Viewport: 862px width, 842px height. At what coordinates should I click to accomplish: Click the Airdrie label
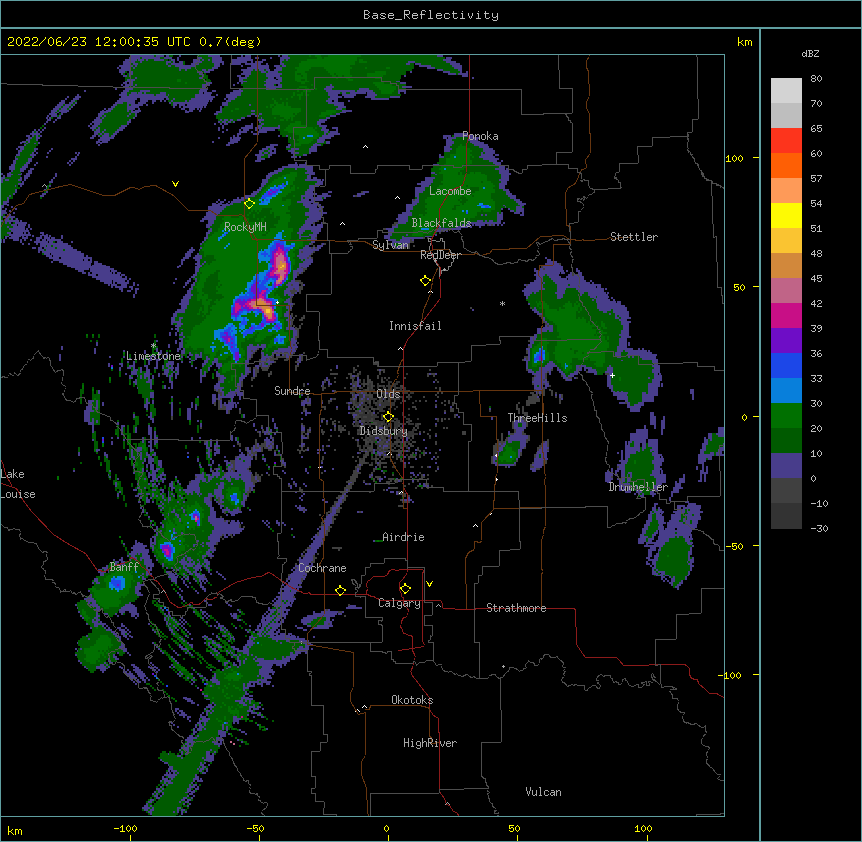coord(403,537)
